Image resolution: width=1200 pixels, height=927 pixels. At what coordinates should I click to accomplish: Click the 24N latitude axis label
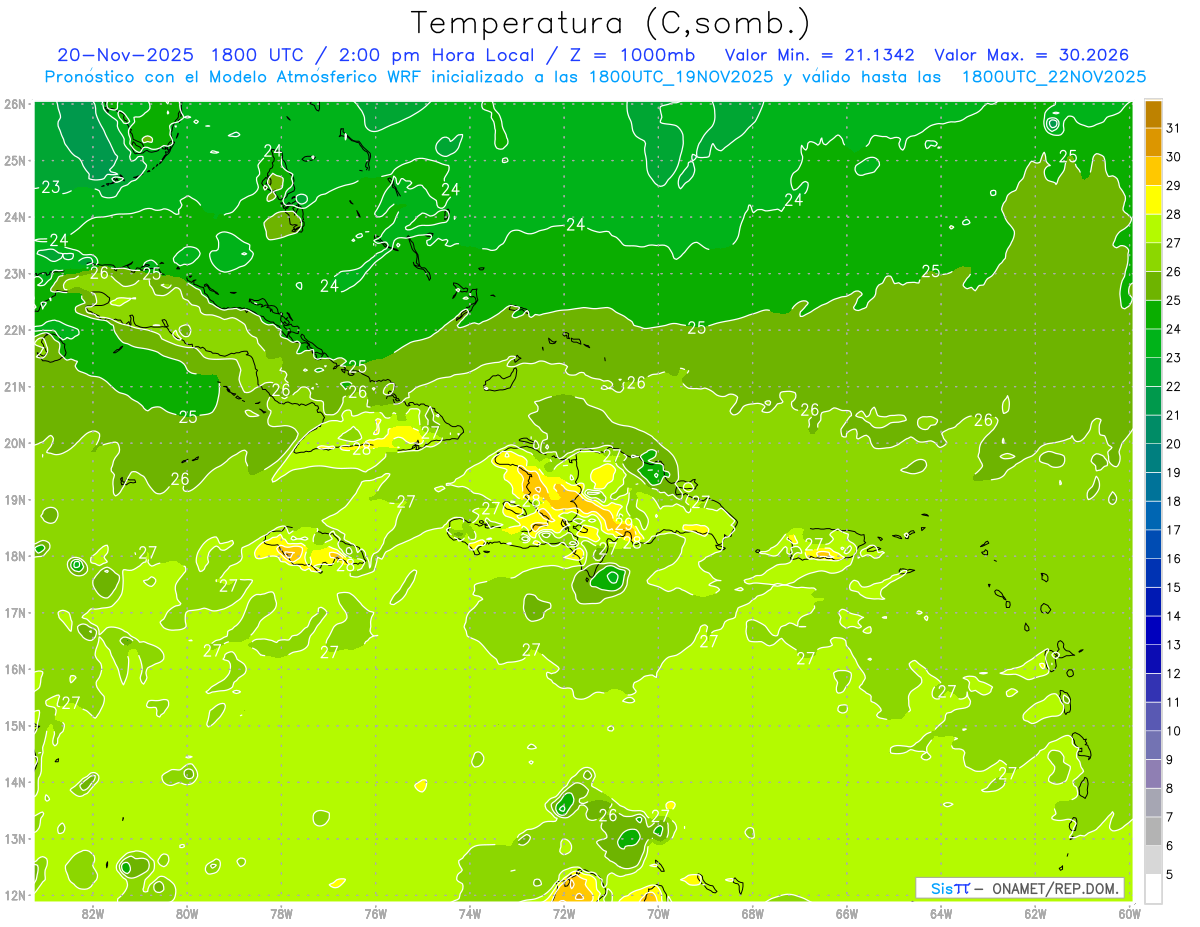point(15,217)
